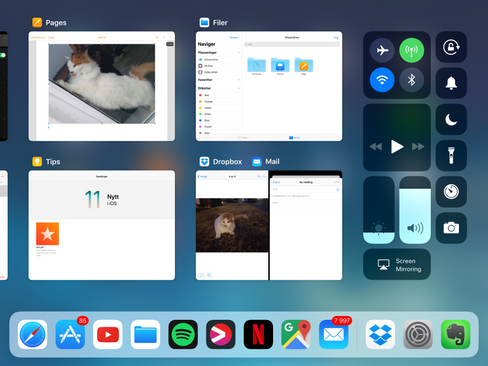Viewport: 488px width, 366px height.
Task: Open Settings from the dock
Action: click(418, 335)
